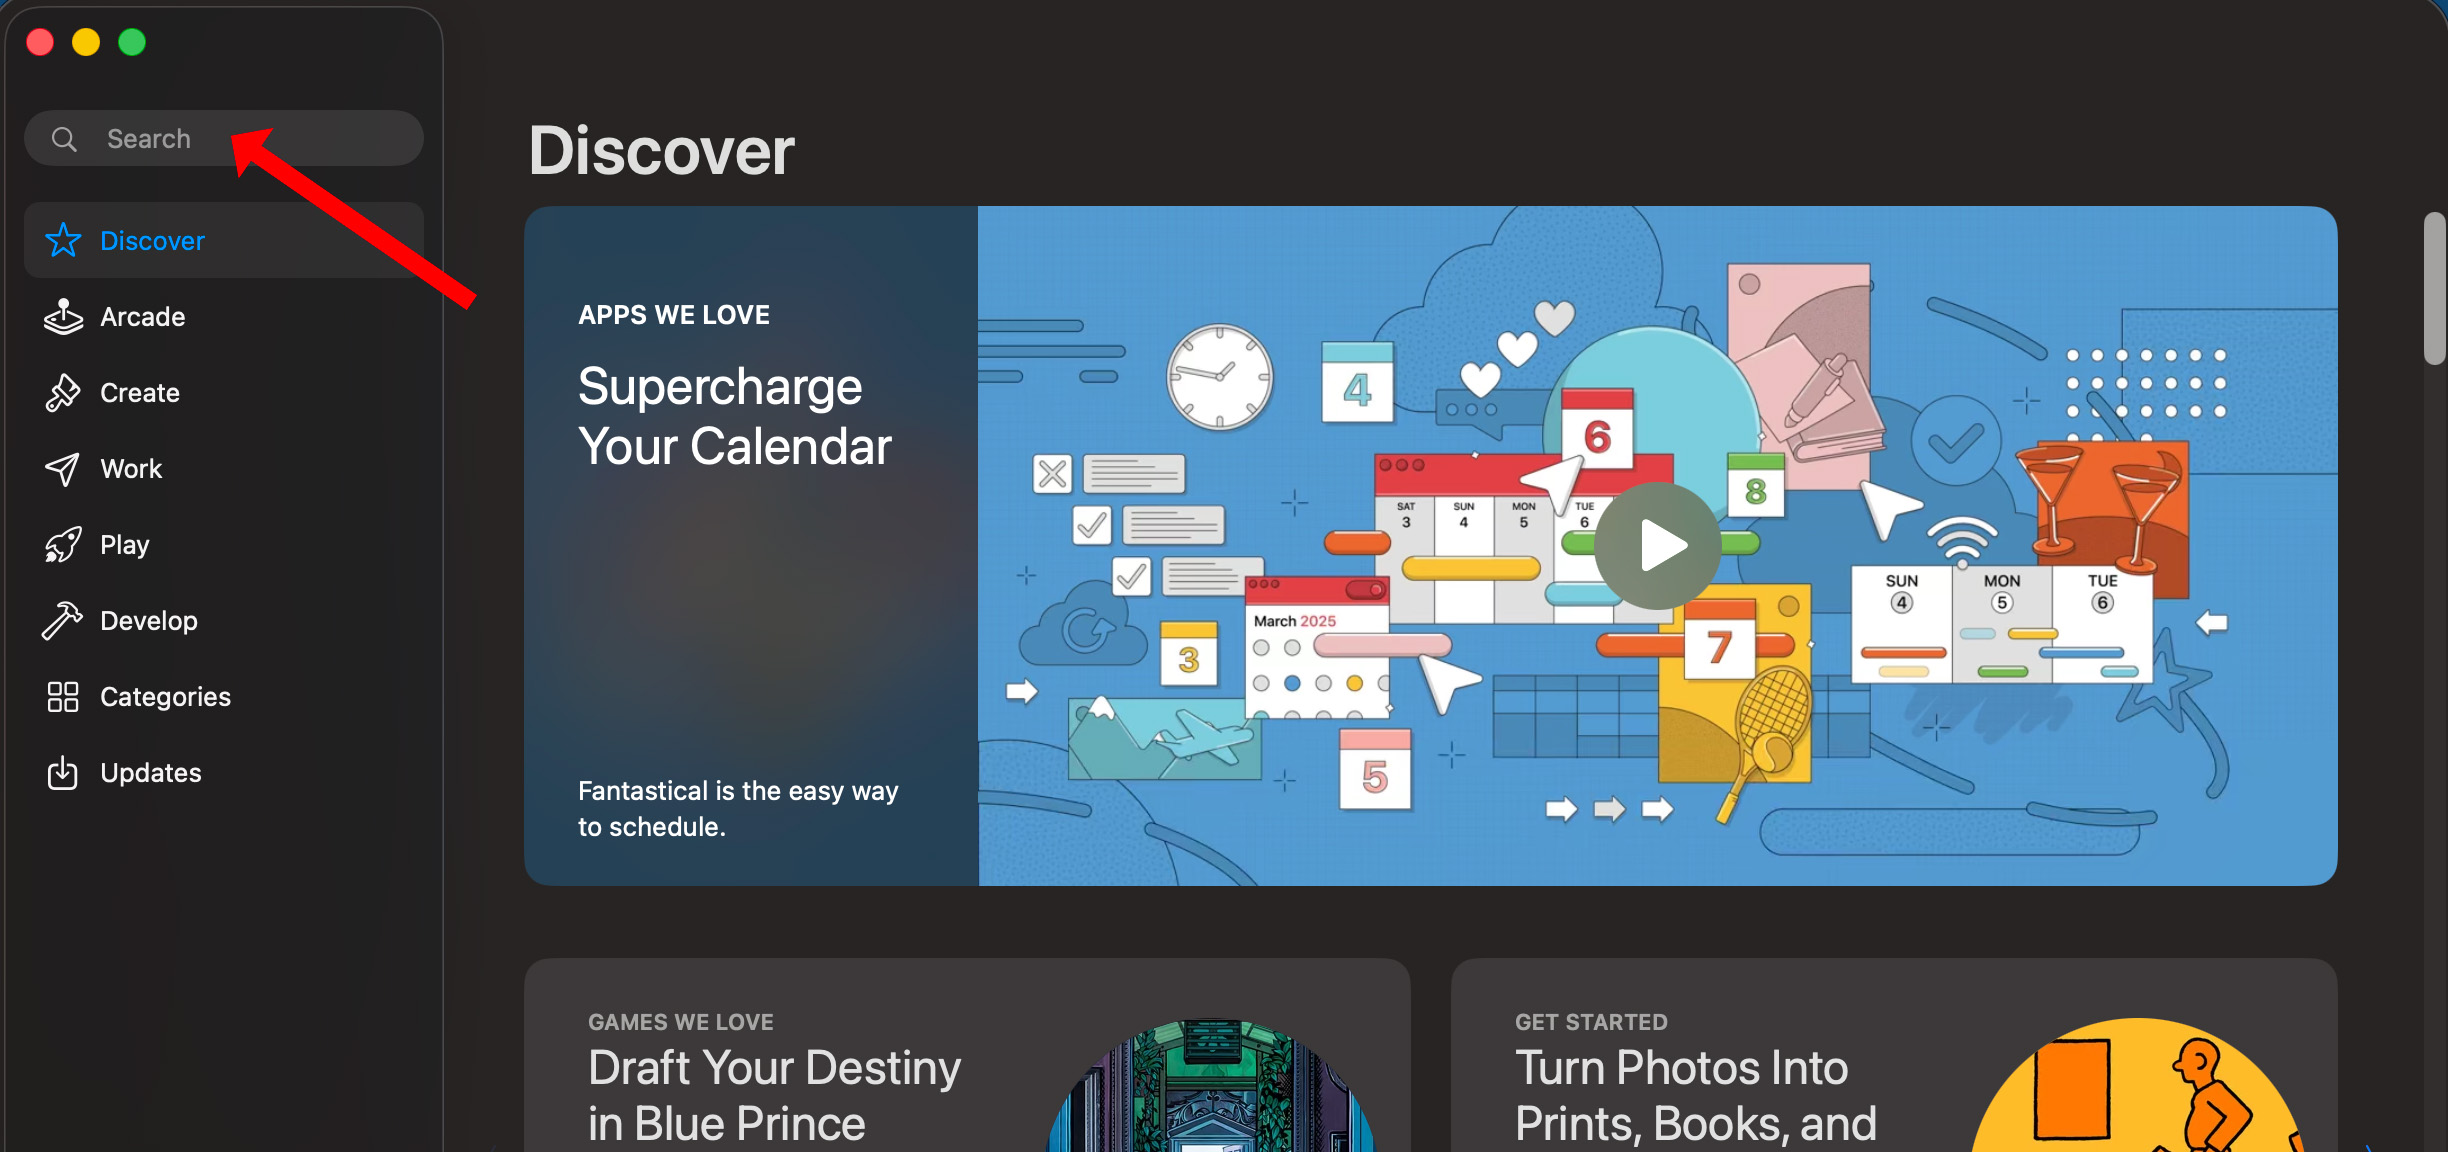Switch to the Categories section
The width and height of the screenshot is (2448, 1152).
pos(224,696)
